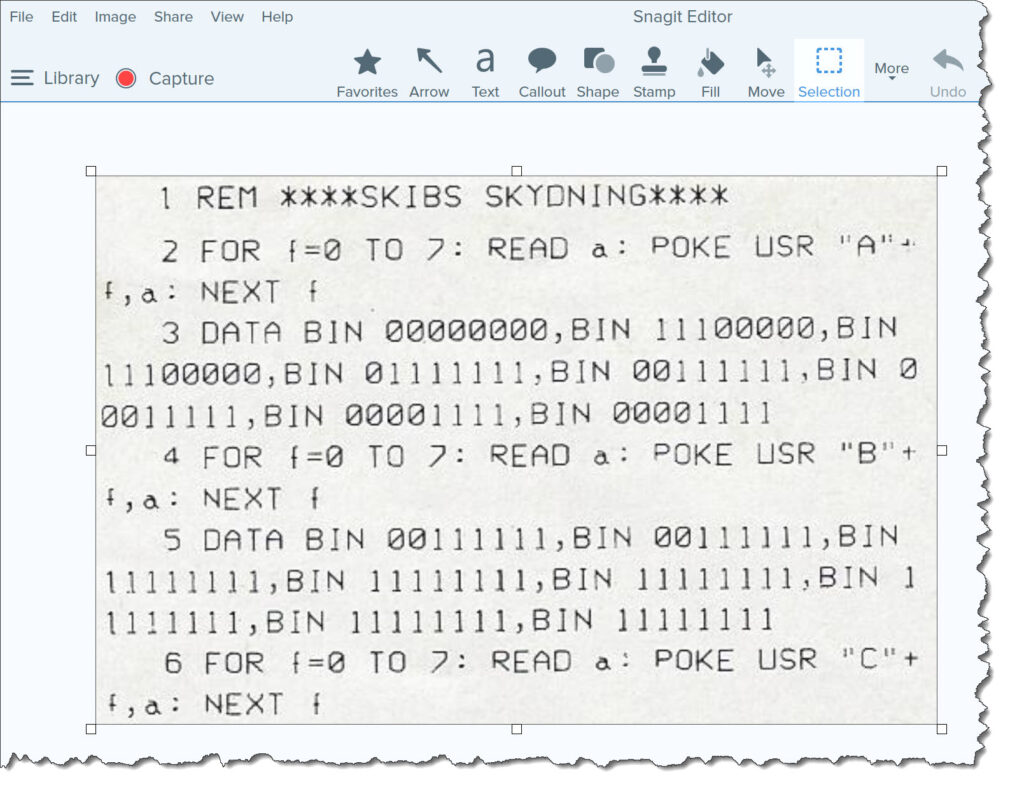
Task: Select the Shape tool
Action: pos(598,72)
